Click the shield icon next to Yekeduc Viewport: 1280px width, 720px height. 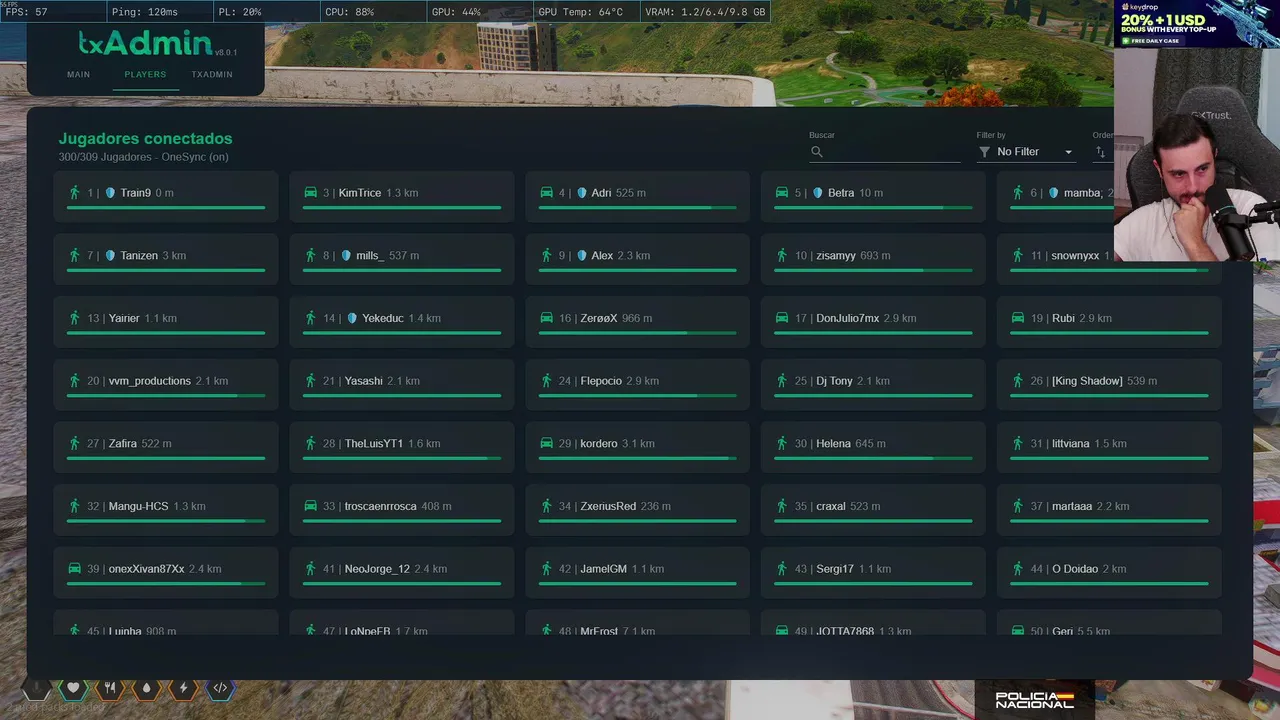(352, 318)
